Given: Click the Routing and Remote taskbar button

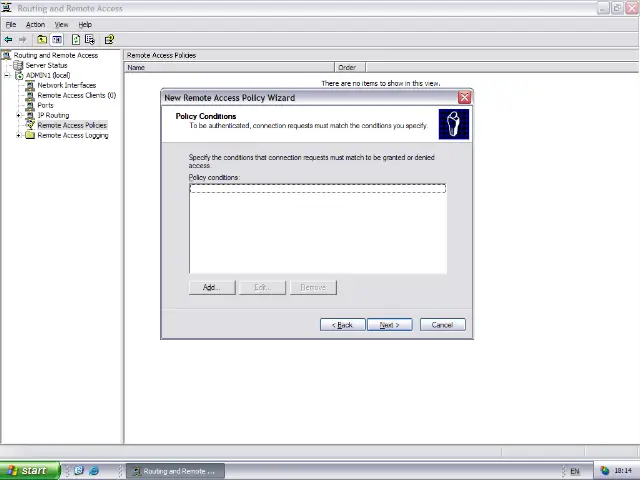Looking at the screenshot, I should [x=176, y=471].
